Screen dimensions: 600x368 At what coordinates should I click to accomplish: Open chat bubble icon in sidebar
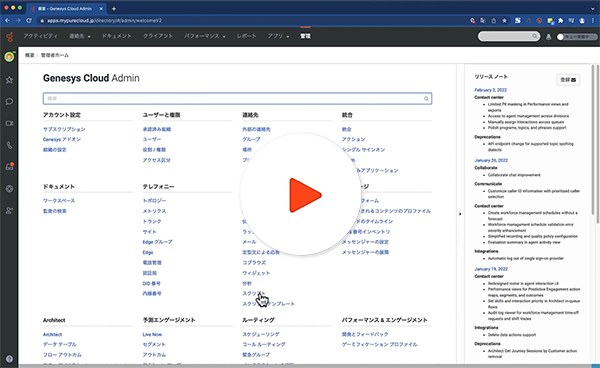click(10, 101)
